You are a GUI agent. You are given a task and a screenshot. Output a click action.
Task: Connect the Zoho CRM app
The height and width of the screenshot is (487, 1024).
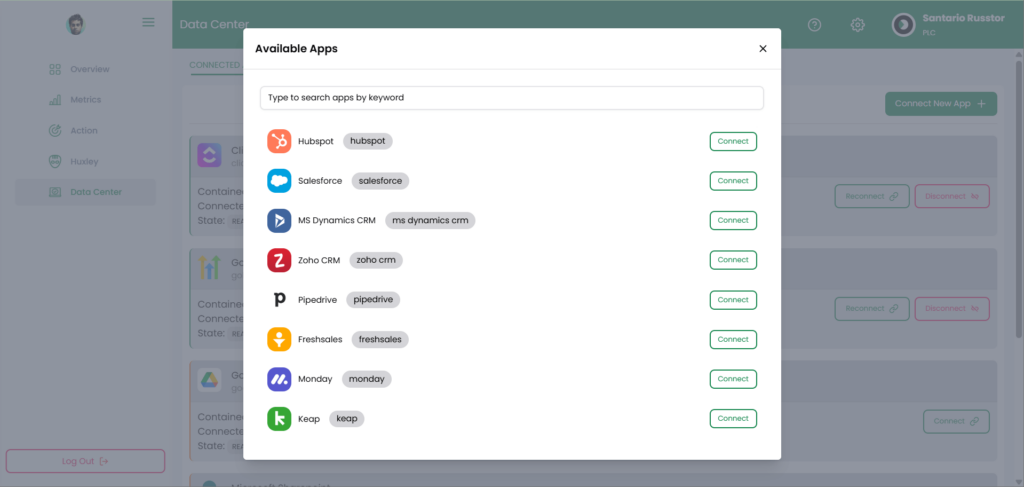(733, 260)
